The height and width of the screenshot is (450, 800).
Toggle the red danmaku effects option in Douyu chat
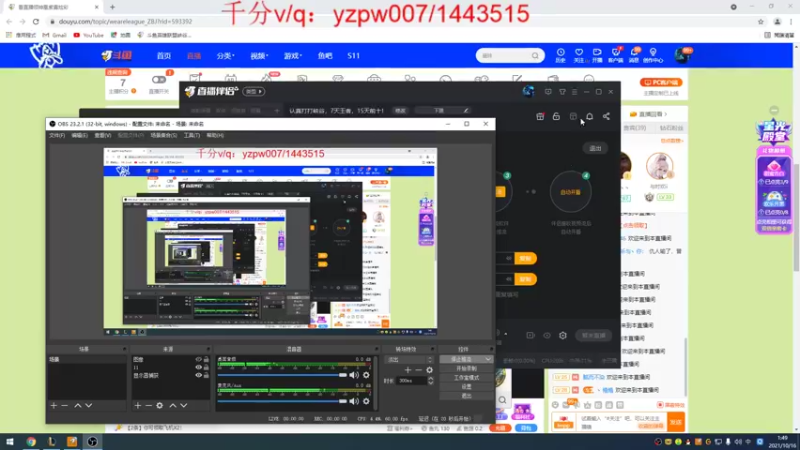(x=671, y=405)
